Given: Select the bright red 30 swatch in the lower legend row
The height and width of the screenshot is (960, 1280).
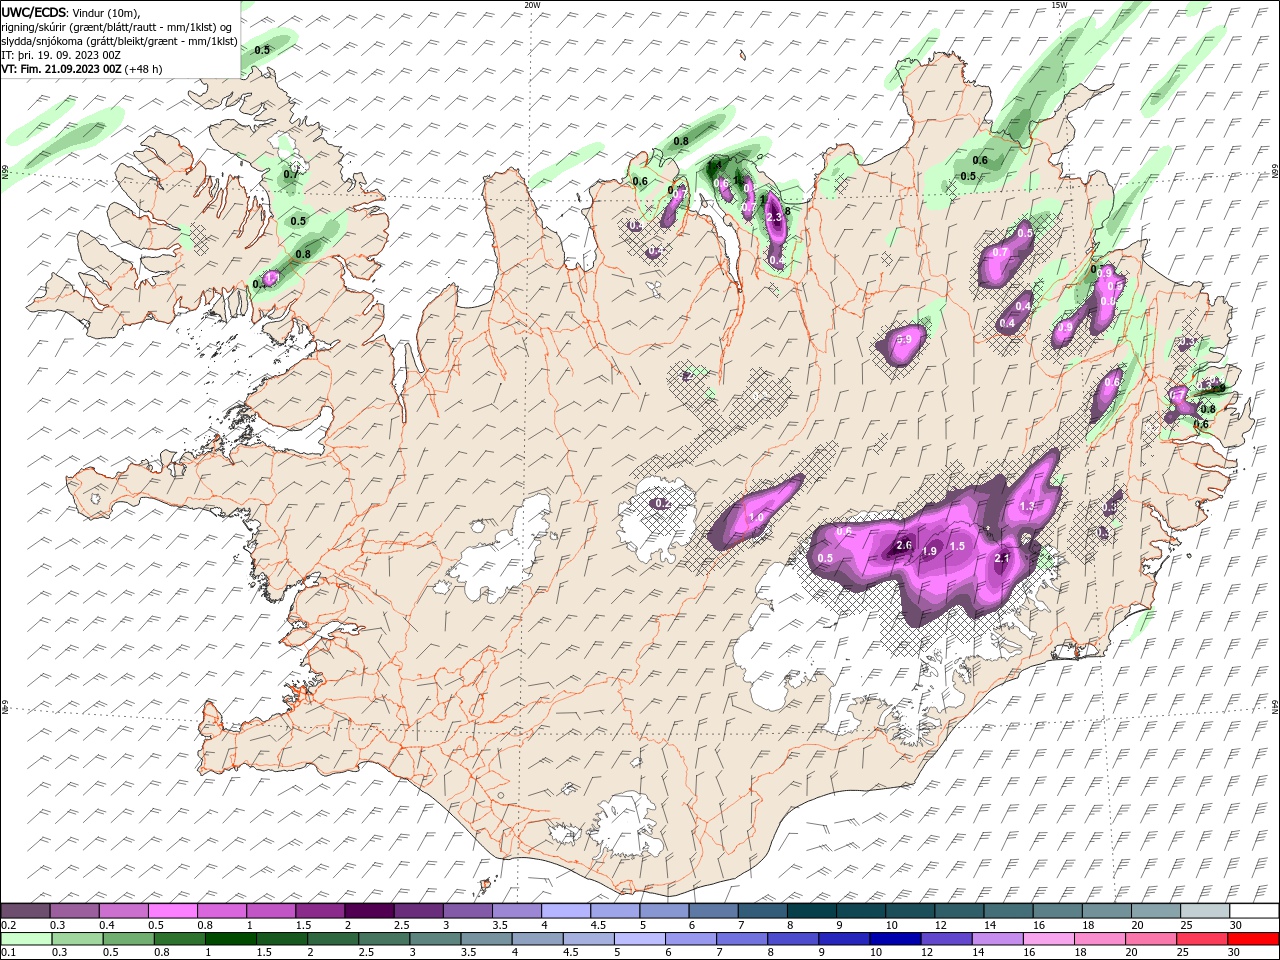Looking at the screenshot, I should click(x=1252, y=939).
